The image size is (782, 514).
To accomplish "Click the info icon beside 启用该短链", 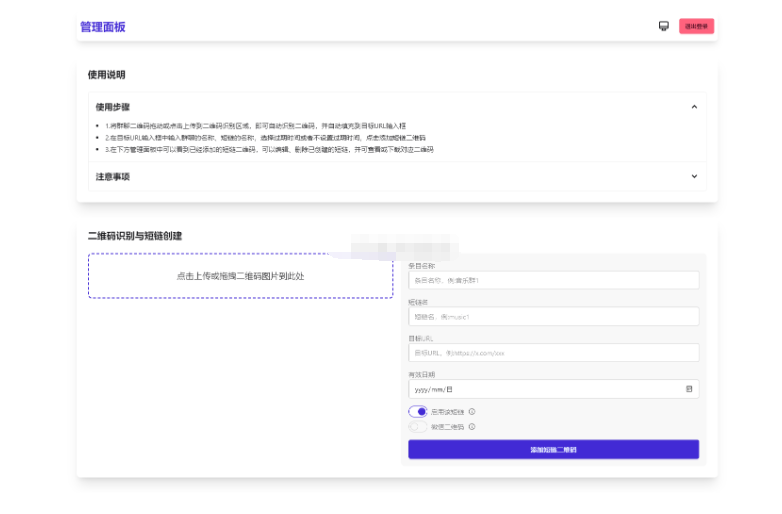I will [472, 411].
